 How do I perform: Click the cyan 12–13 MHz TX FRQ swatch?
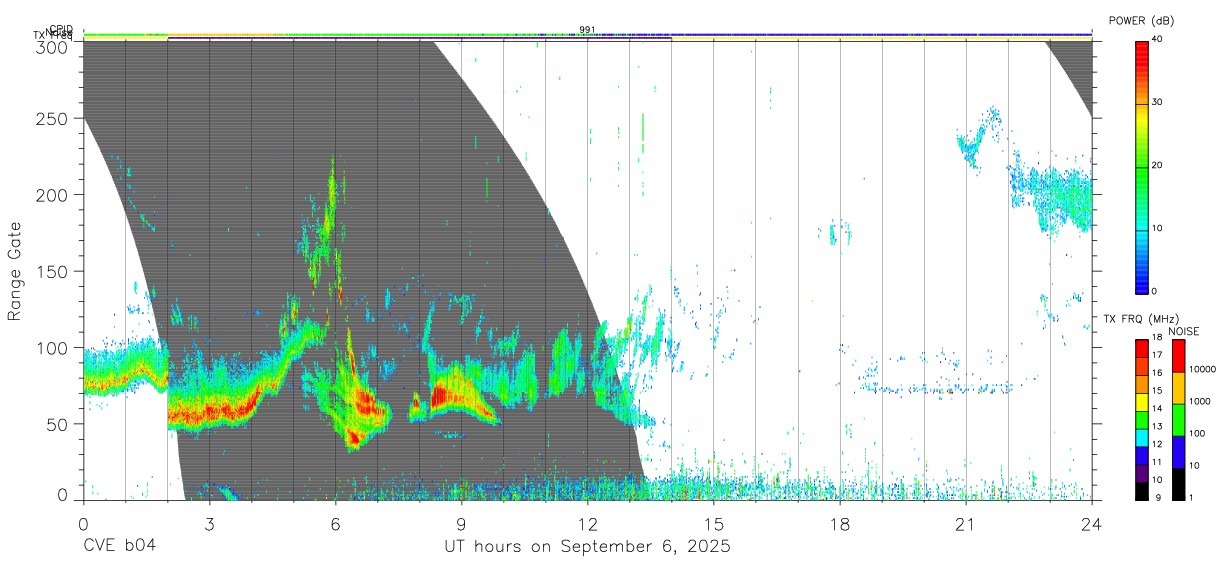coord(1141,438)
